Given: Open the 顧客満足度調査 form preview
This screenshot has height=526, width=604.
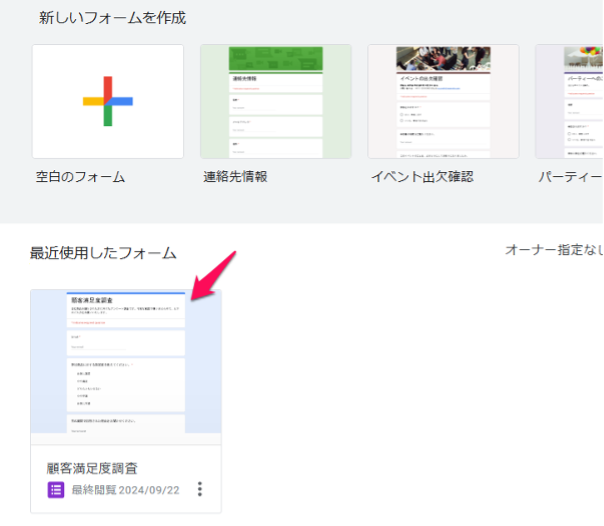Looking at the screenshot, I should tap(126, 367).
